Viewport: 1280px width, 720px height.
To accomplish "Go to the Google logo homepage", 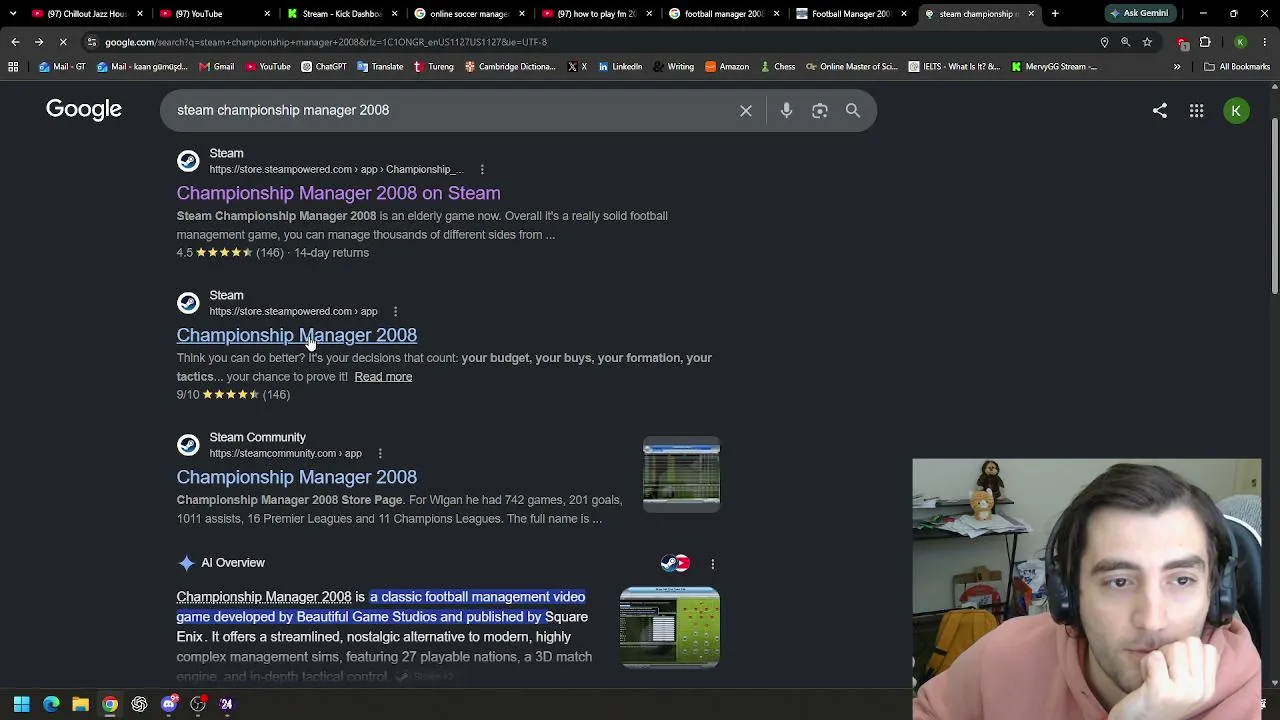I will point(84,110).
